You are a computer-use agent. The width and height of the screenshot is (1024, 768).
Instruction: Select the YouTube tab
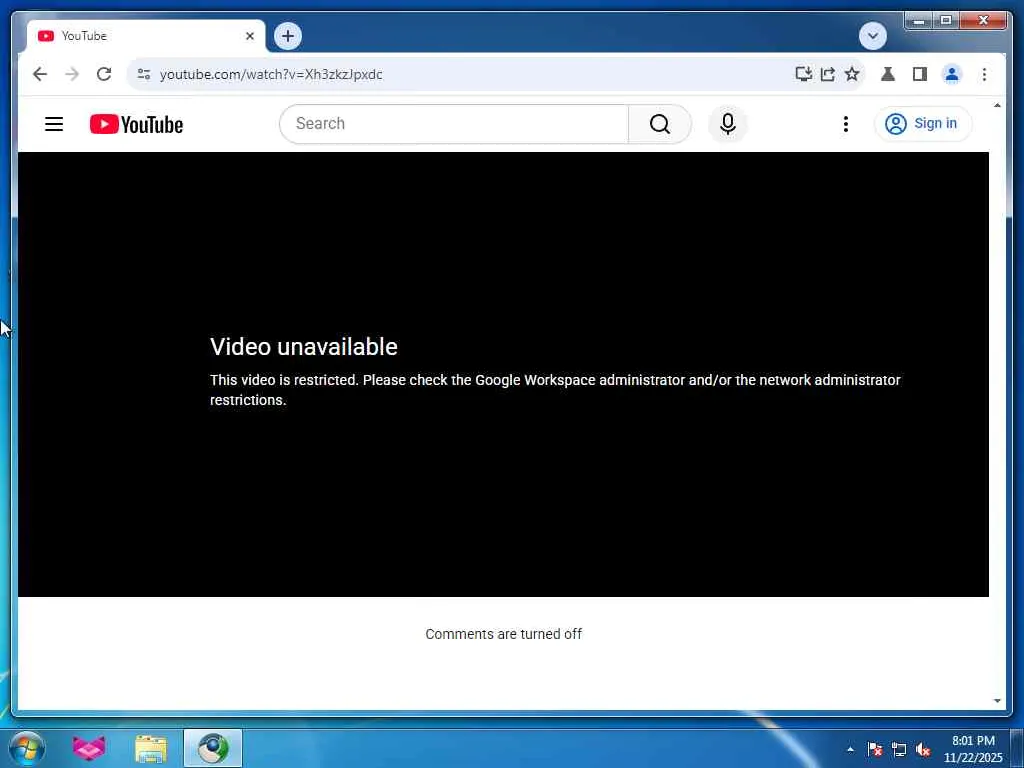click(x=146, y=36)
